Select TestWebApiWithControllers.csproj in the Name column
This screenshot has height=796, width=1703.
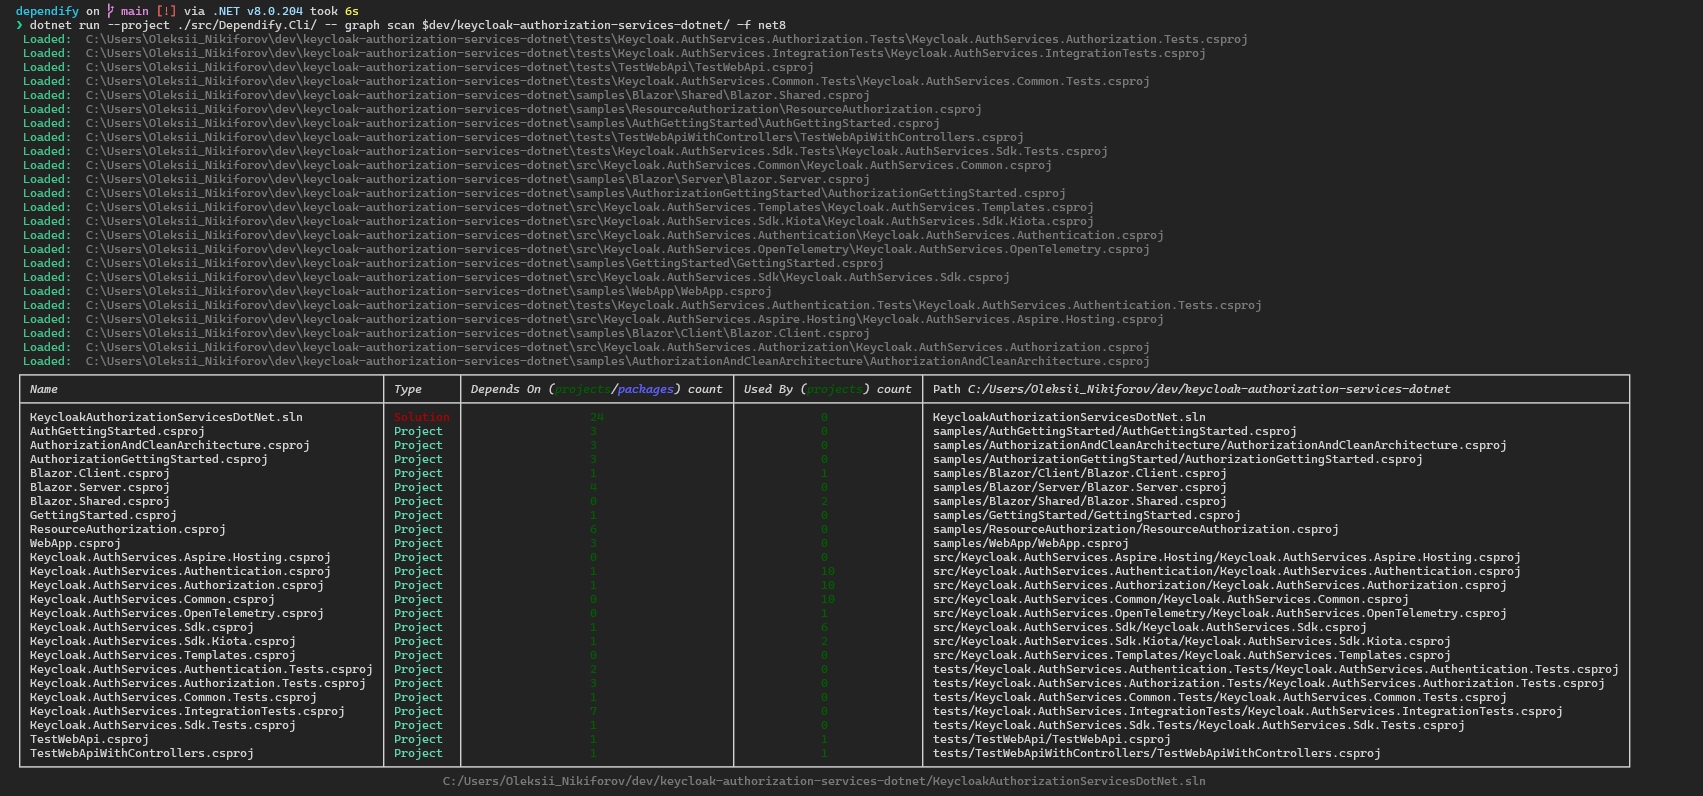(x=142, y=753)
